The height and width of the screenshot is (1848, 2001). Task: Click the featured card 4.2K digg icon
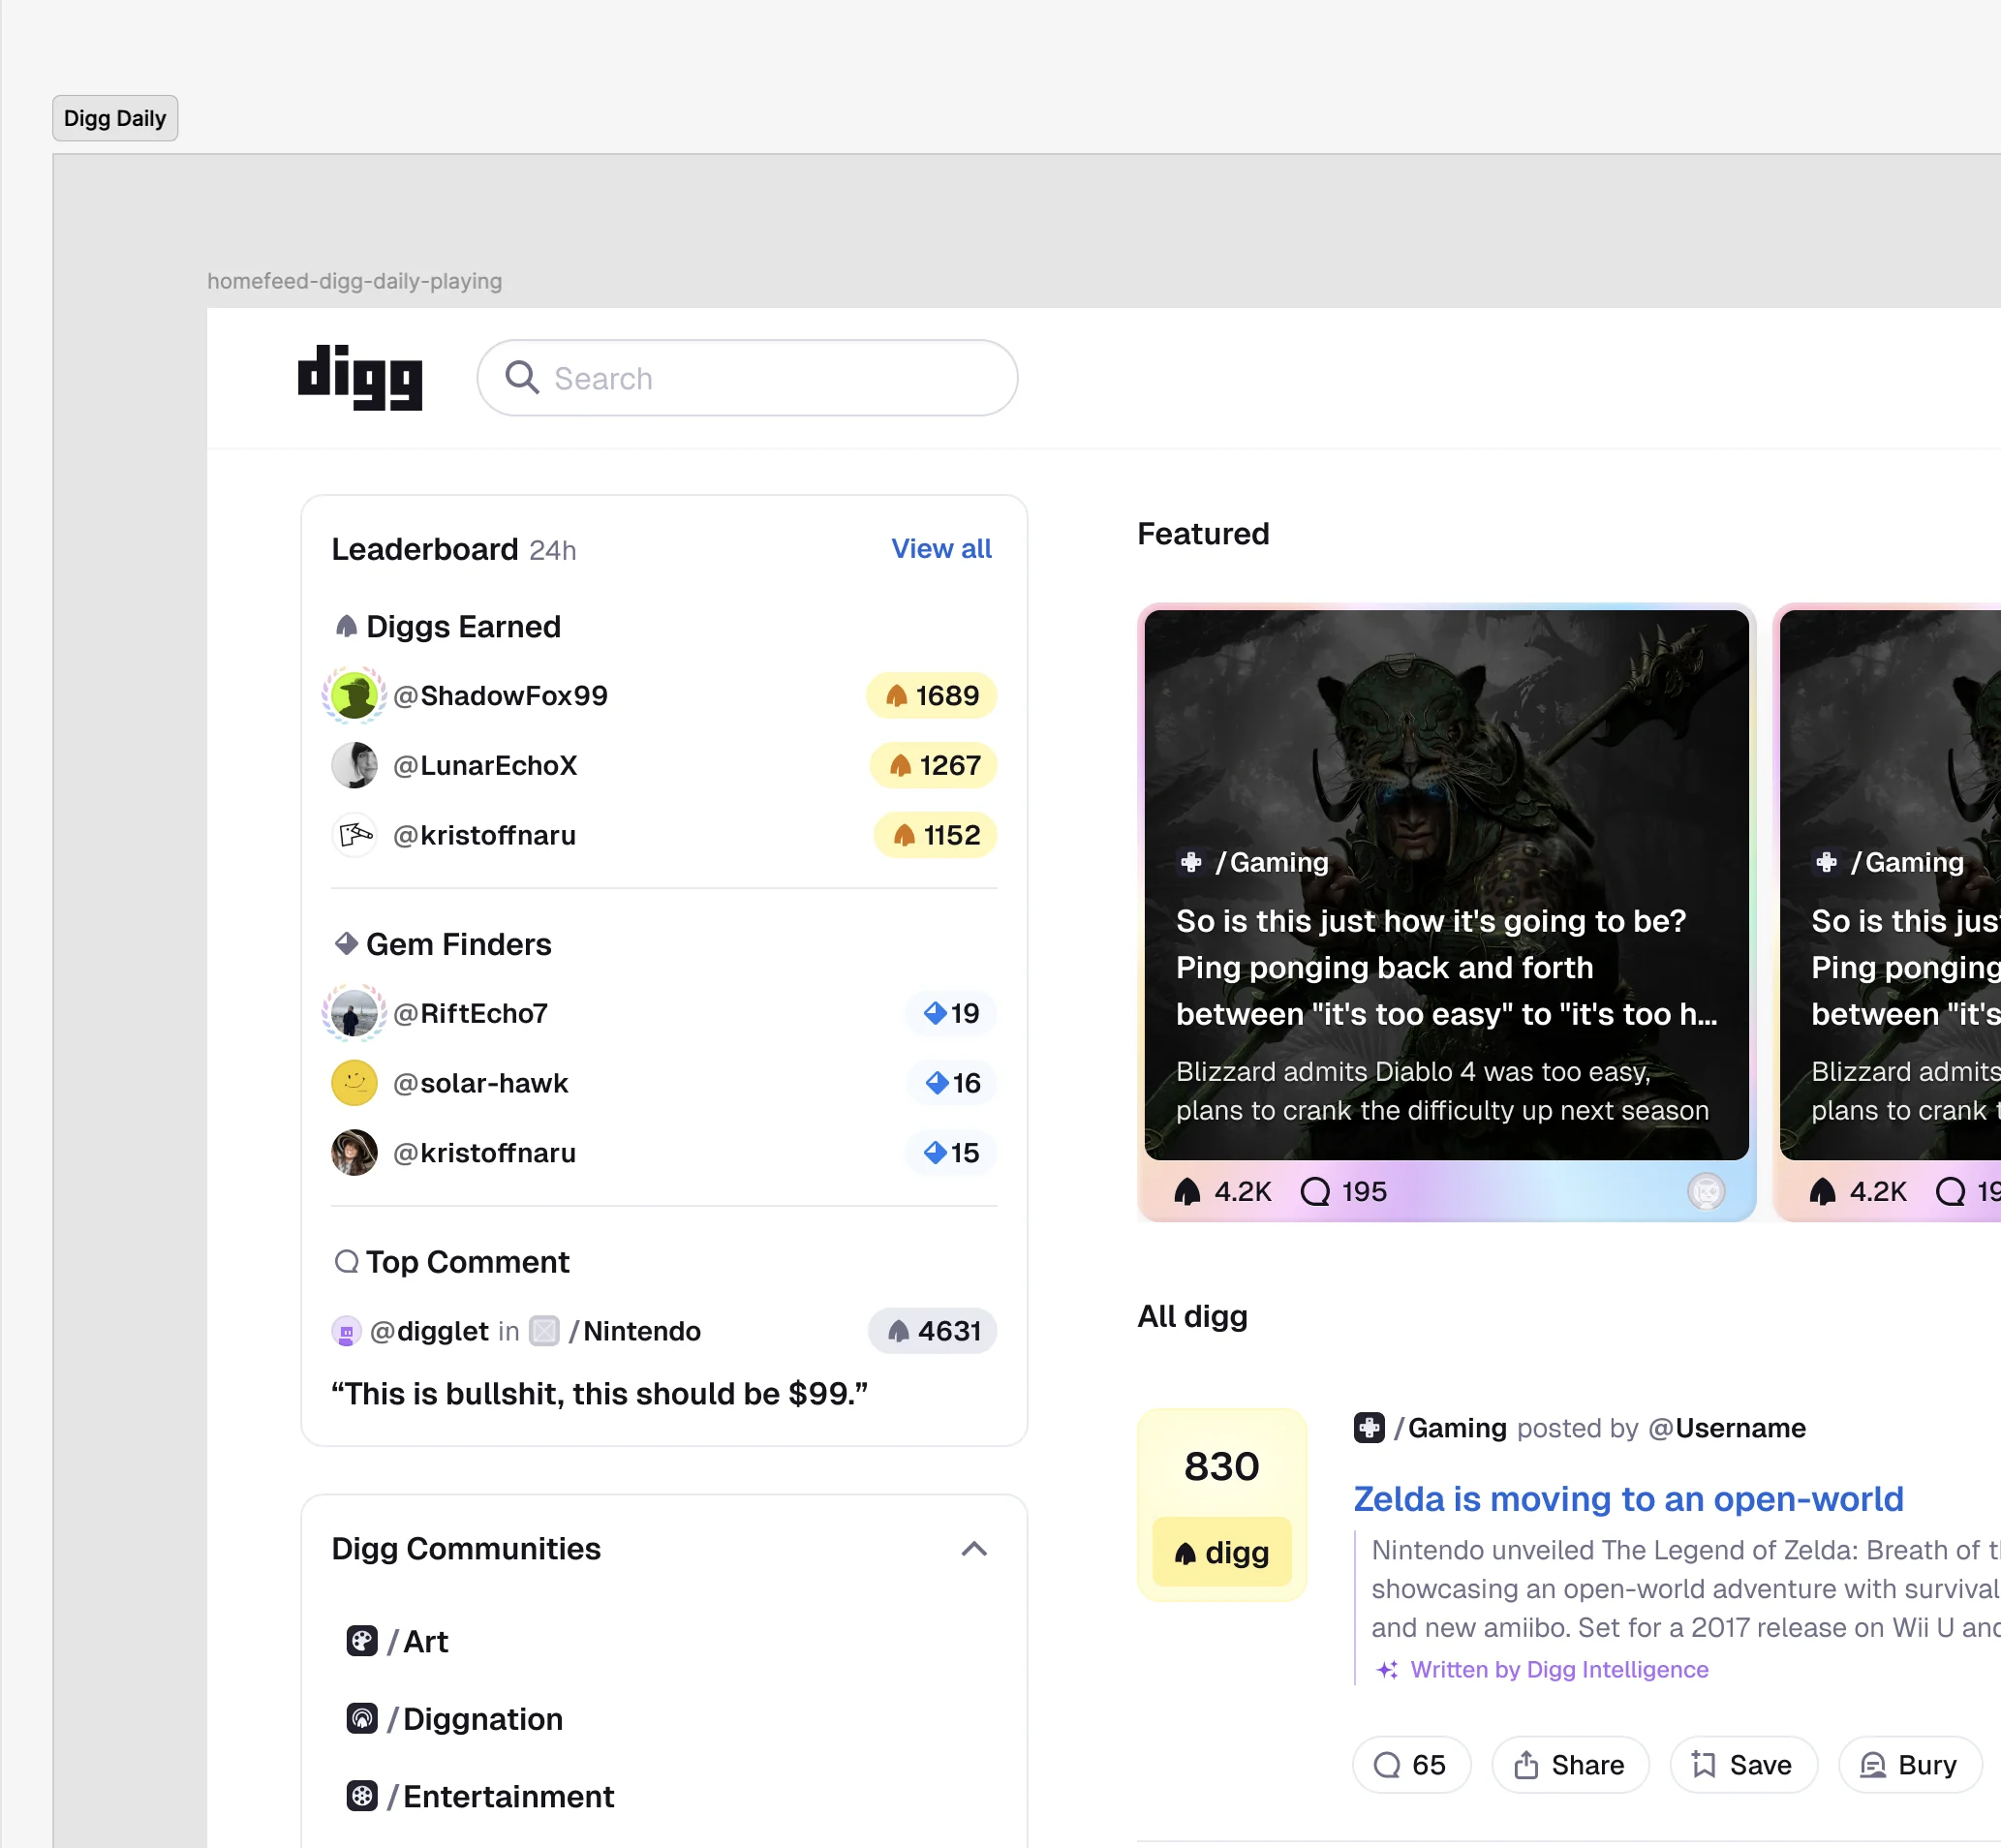1187,1191
